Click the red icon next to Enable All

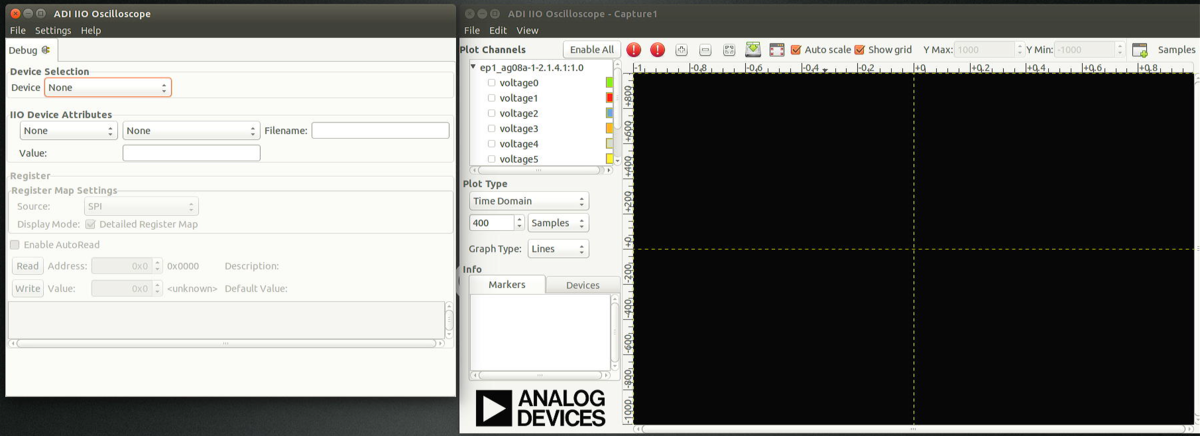(x=634, y=49)
